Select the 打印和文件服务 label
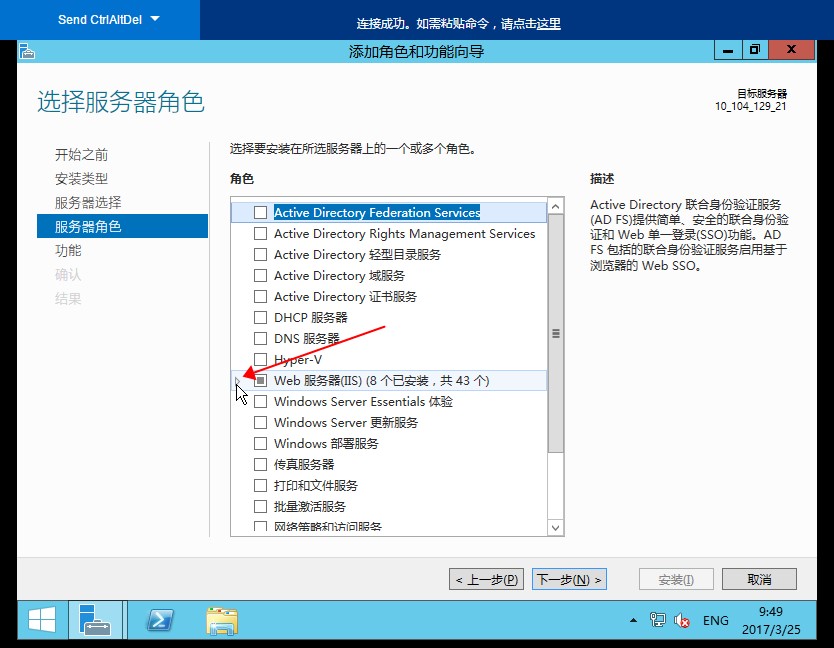The image size is (834, 648). (316, 486)
